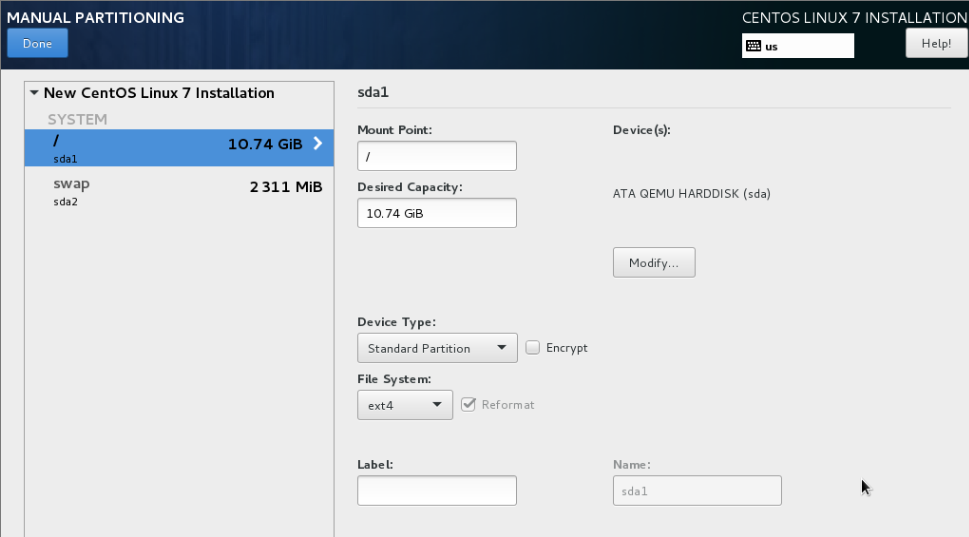Toggle the Reformat checkbox
This screenshot has height=537, width=969.
[468, 404]
